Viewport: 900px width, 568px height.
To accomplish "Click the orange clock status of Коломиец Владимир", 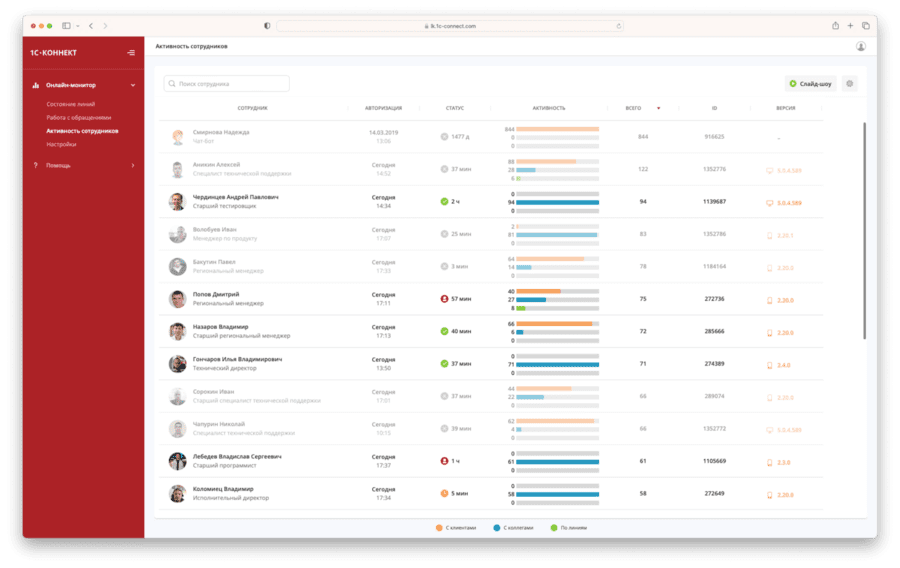I will (x=444, y=493).
